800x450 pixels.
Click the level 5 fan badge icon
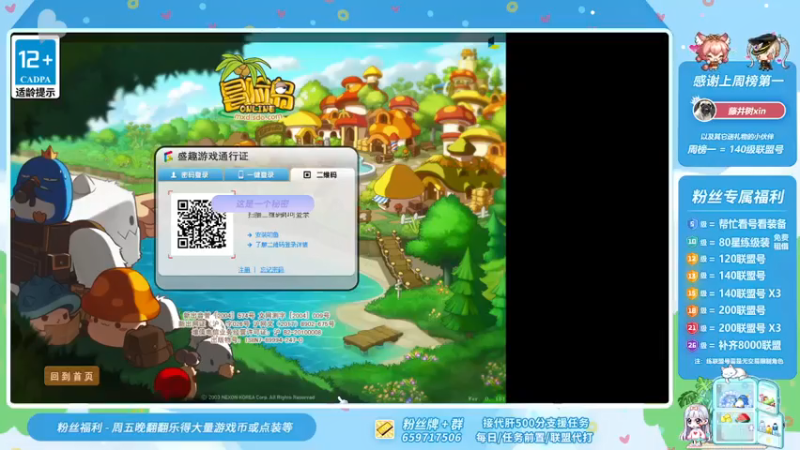tap(692, 224)
